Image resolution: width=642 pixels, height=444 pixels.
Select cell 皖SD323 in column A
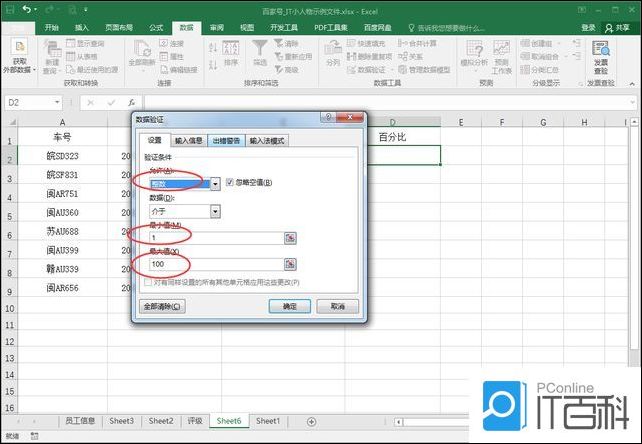(62, 156)
